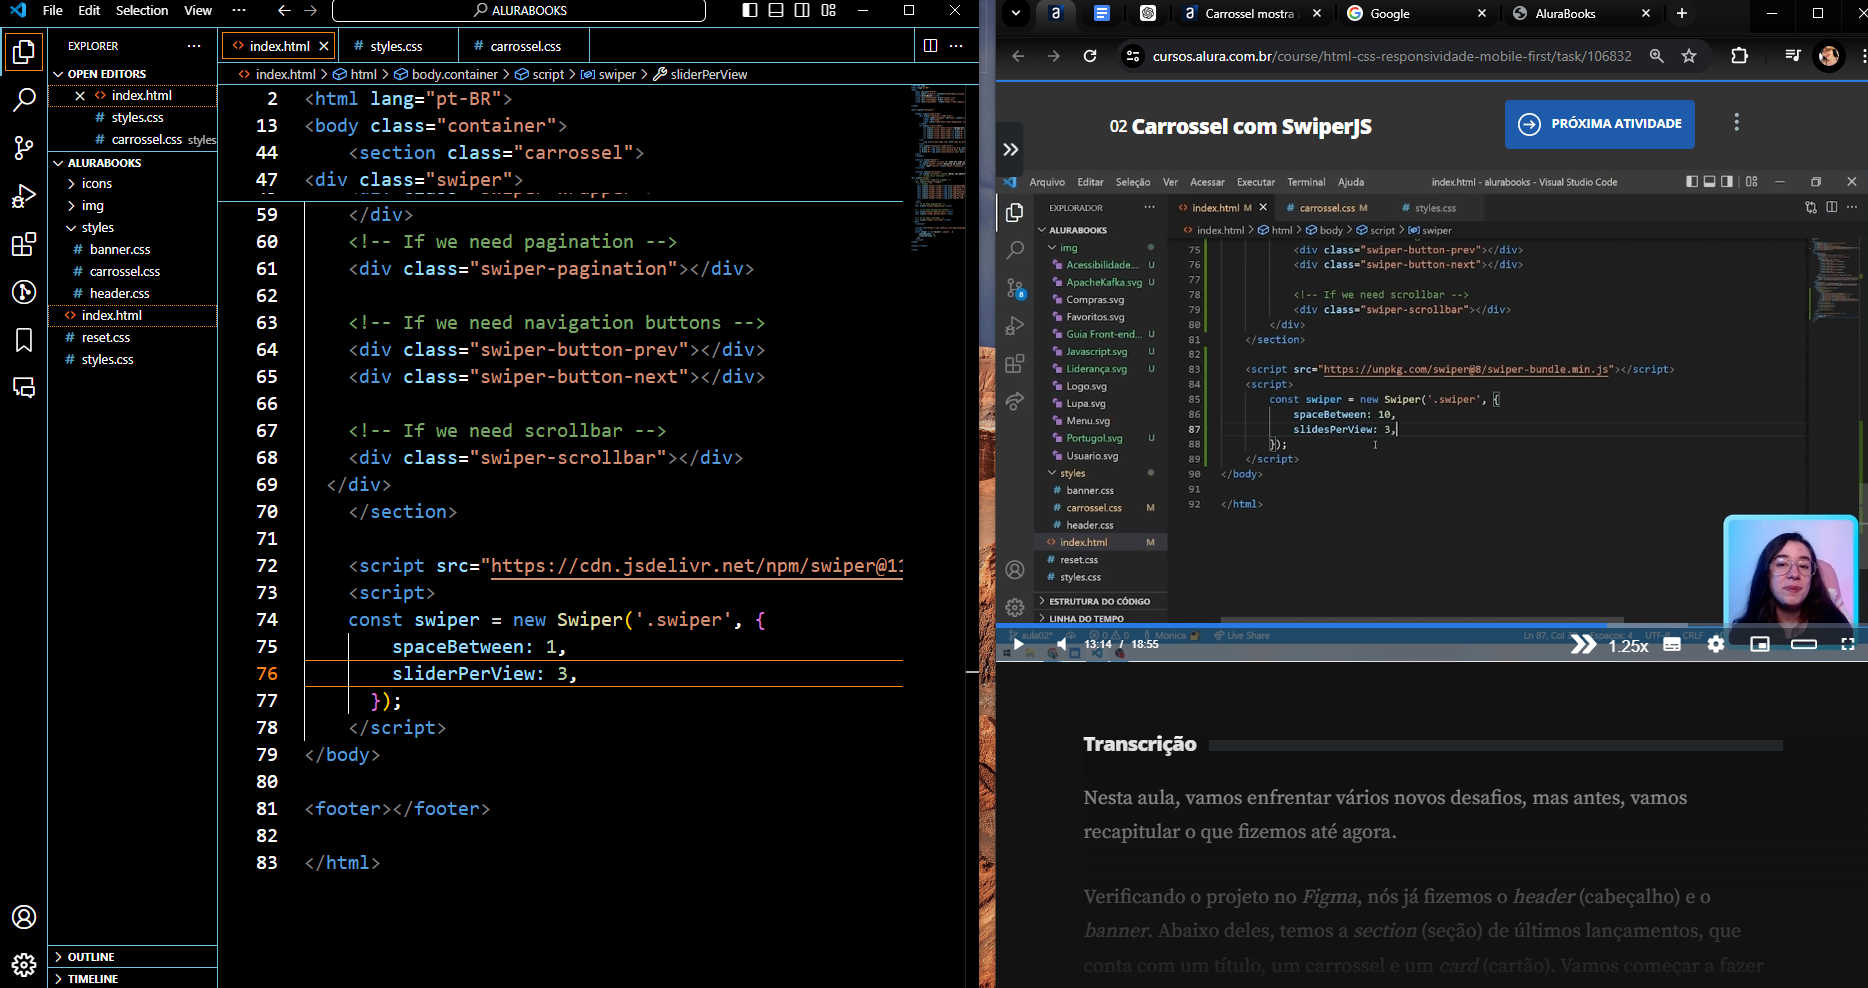The height and width of the screenshot is (988, 1868).
Task: Open browser extensions puzzle icon
Action: pos(1739,56)
